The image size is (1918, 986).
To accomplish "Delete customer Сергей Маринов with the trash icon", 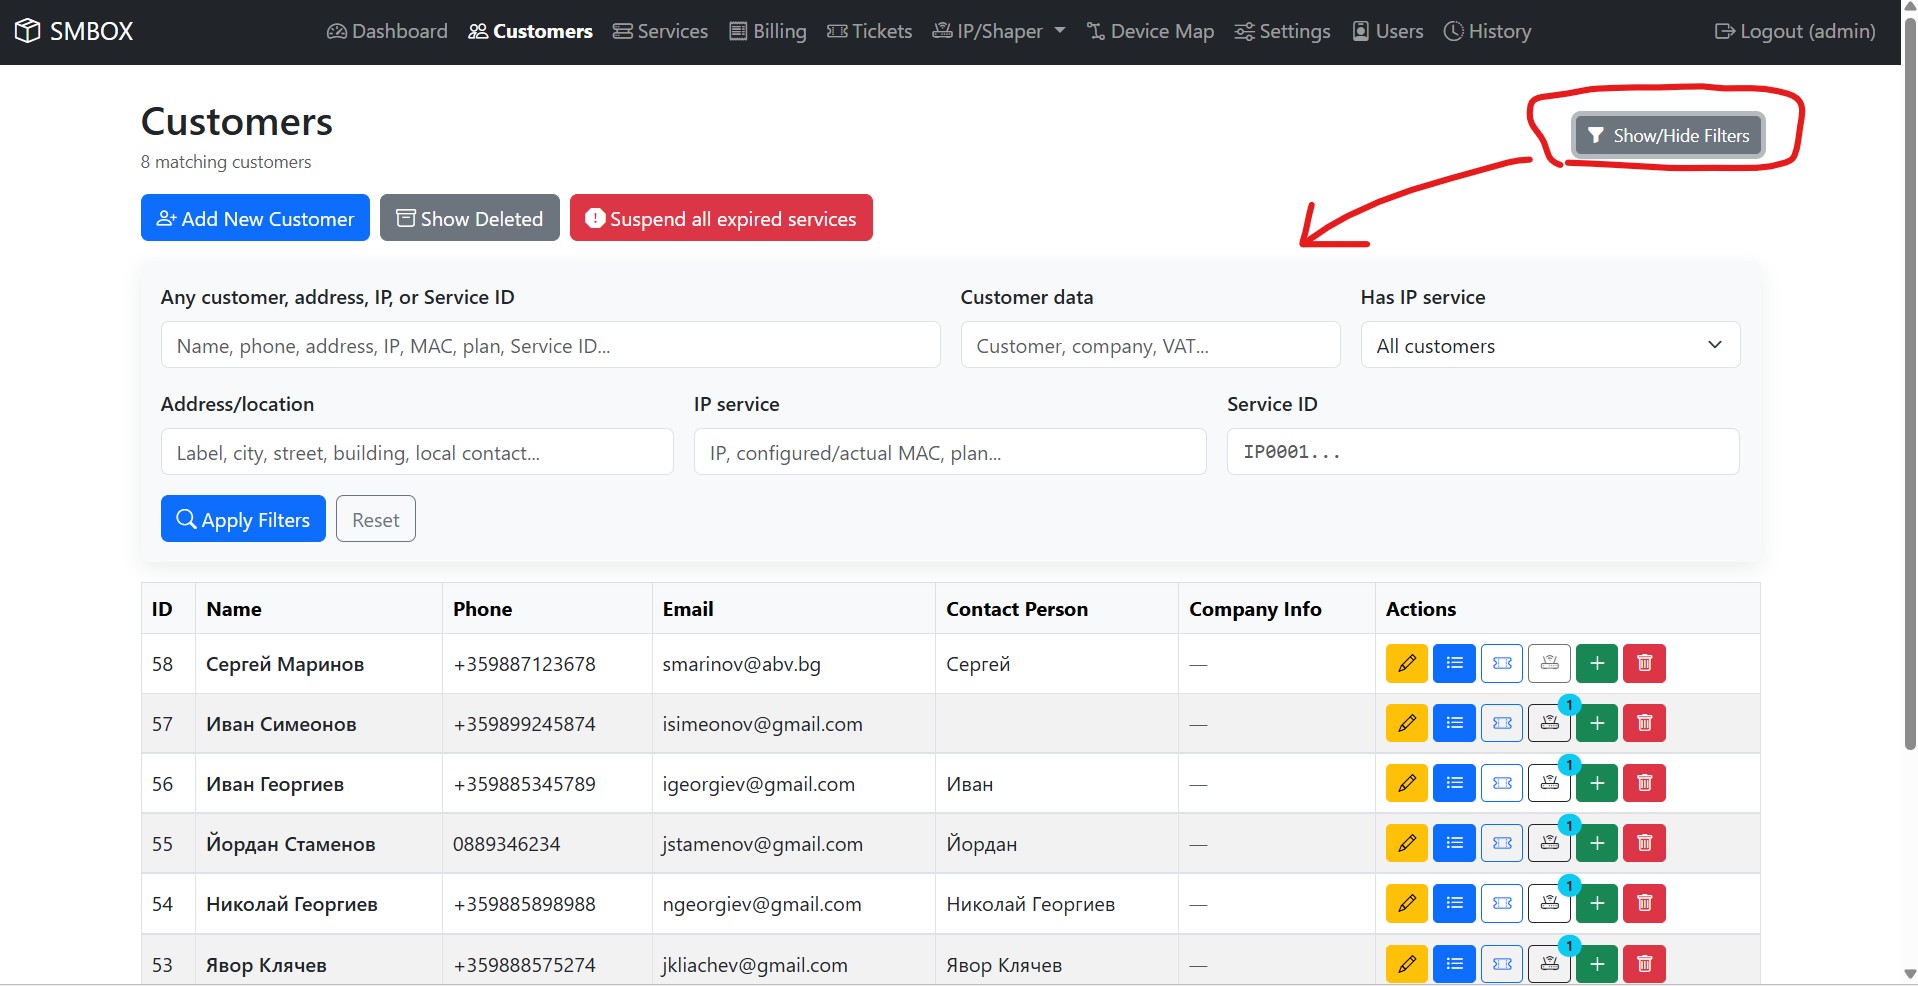I will coord(1644,663).
